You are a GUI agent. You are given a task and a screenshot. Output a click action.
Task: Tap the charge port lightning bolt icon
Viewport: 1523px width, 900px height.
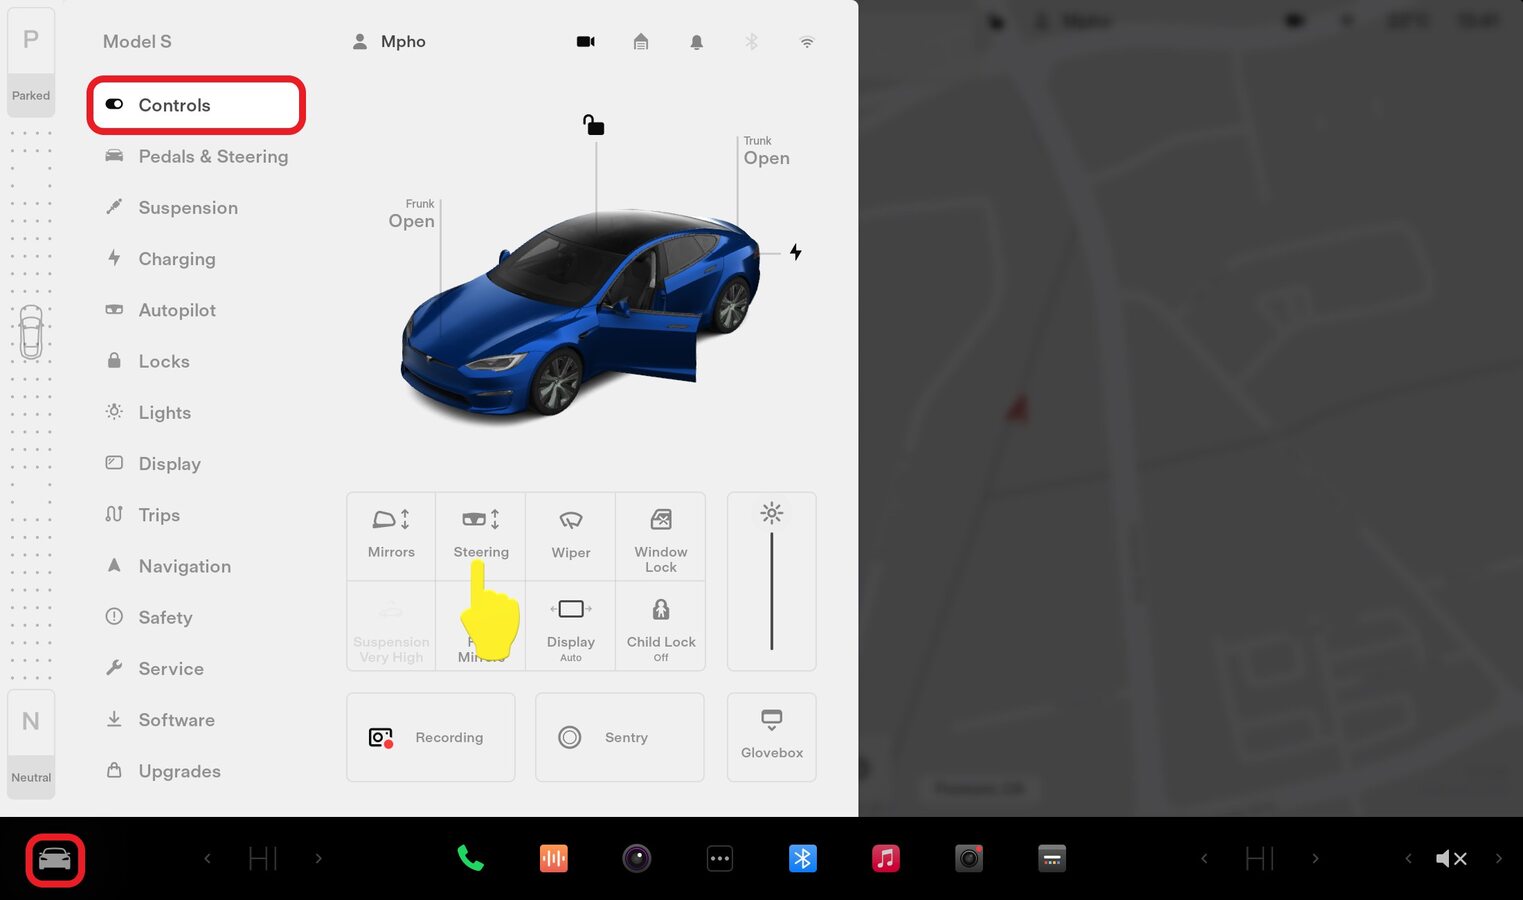tap(796, 252)
